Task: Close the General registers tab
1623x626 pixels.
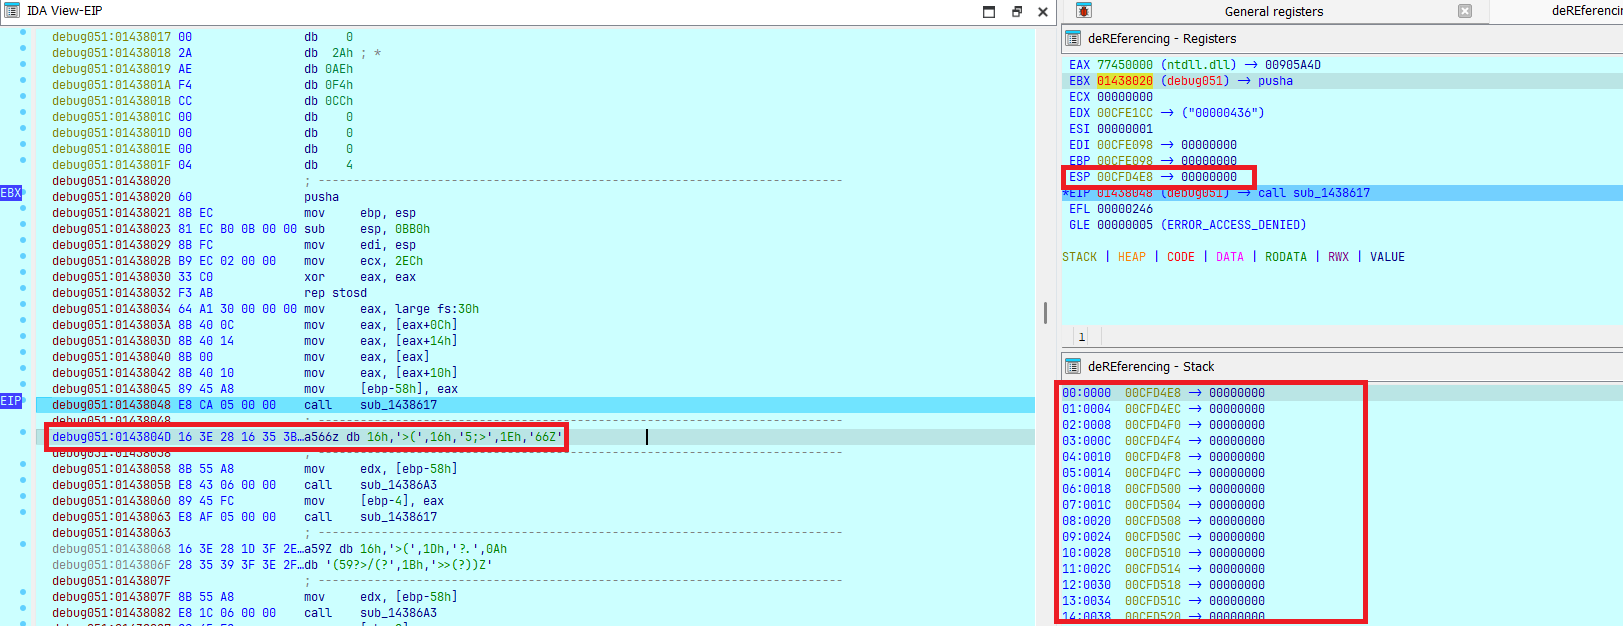Action: (x=1465, y=11)
